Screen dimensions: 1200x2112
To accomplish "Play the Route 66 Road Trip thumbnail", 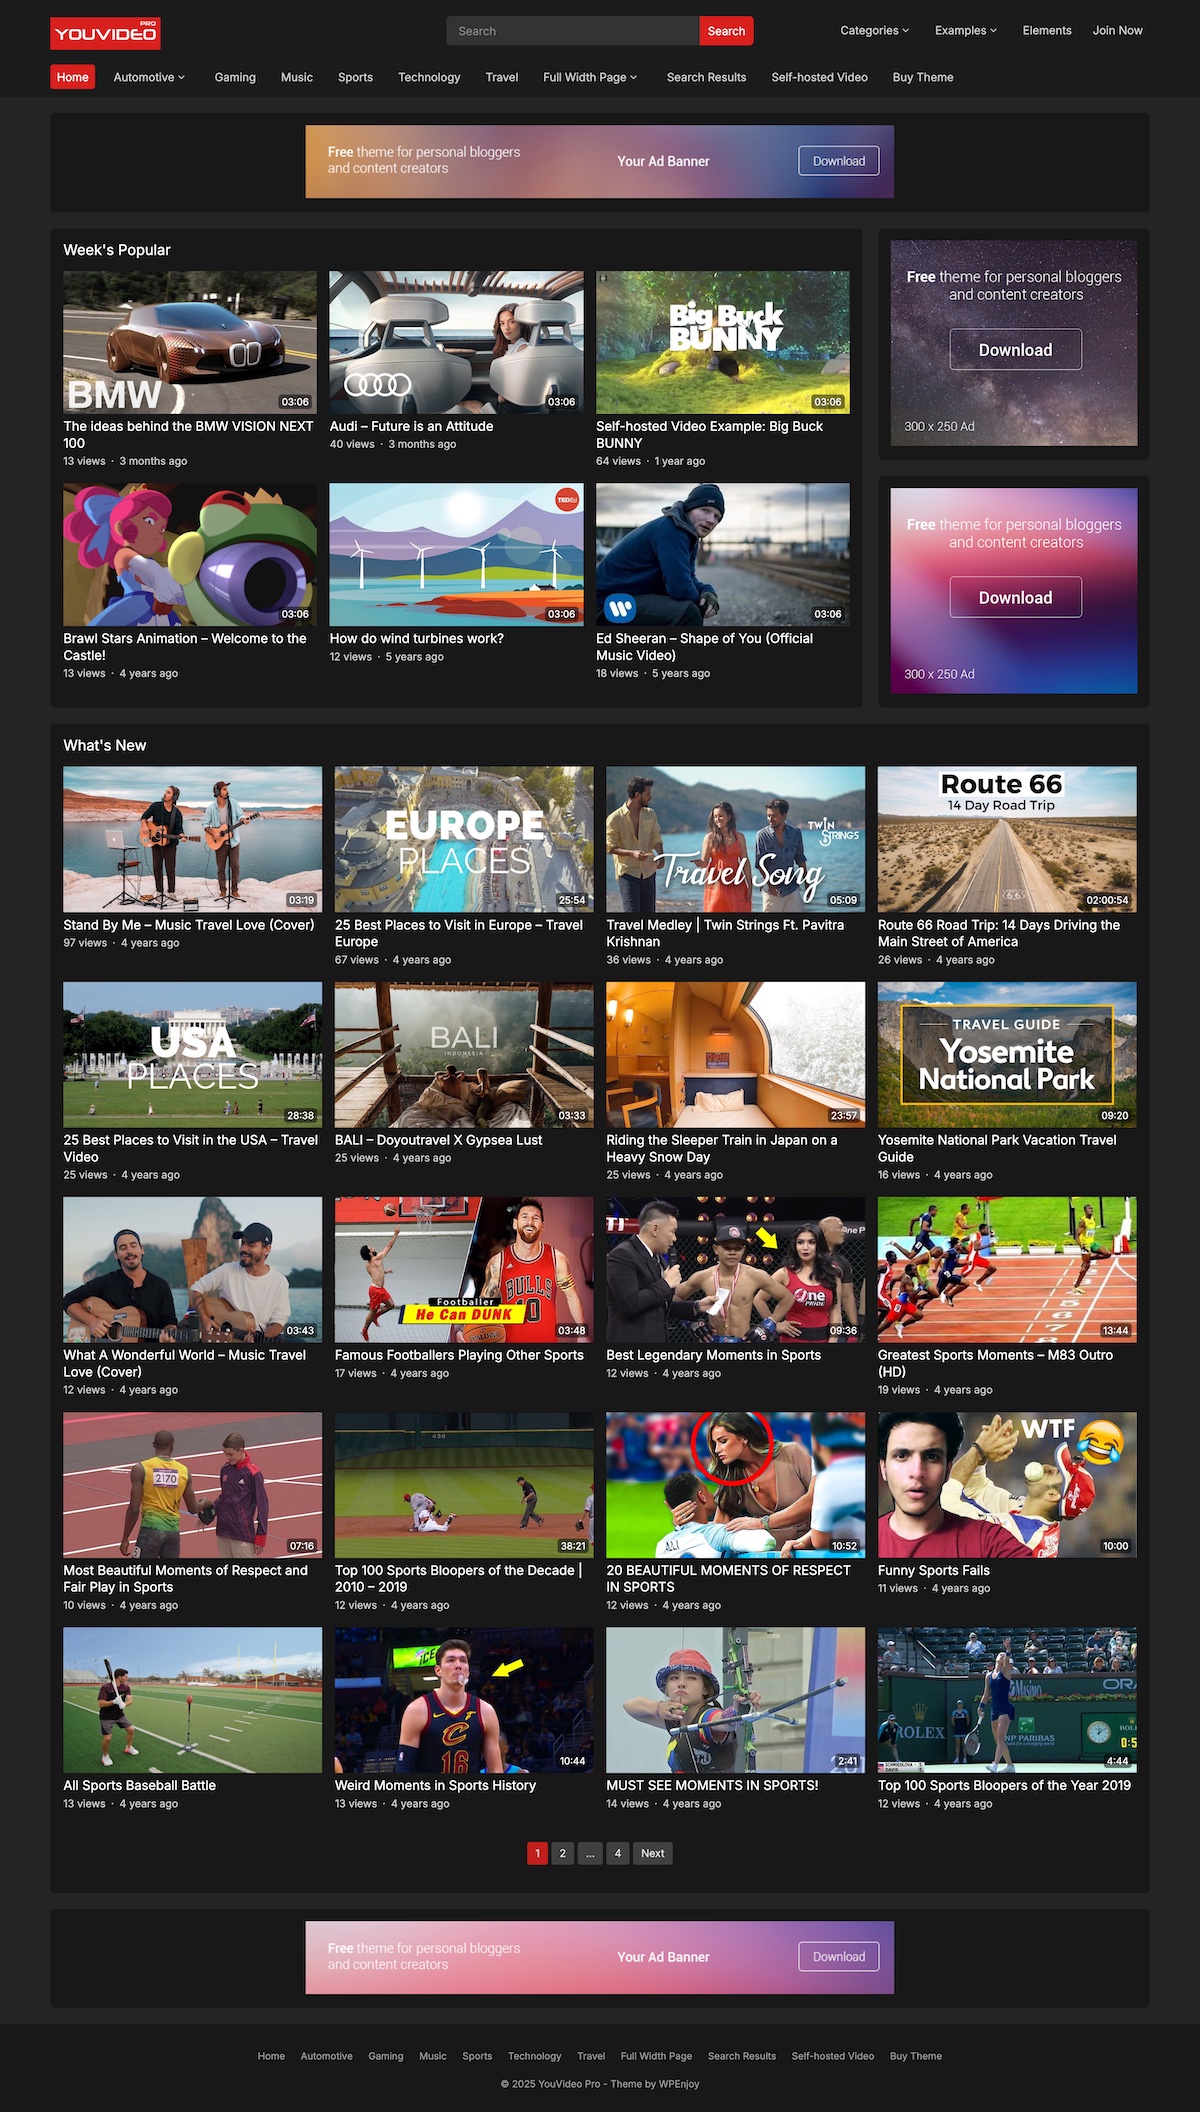I will [1006, 838].
